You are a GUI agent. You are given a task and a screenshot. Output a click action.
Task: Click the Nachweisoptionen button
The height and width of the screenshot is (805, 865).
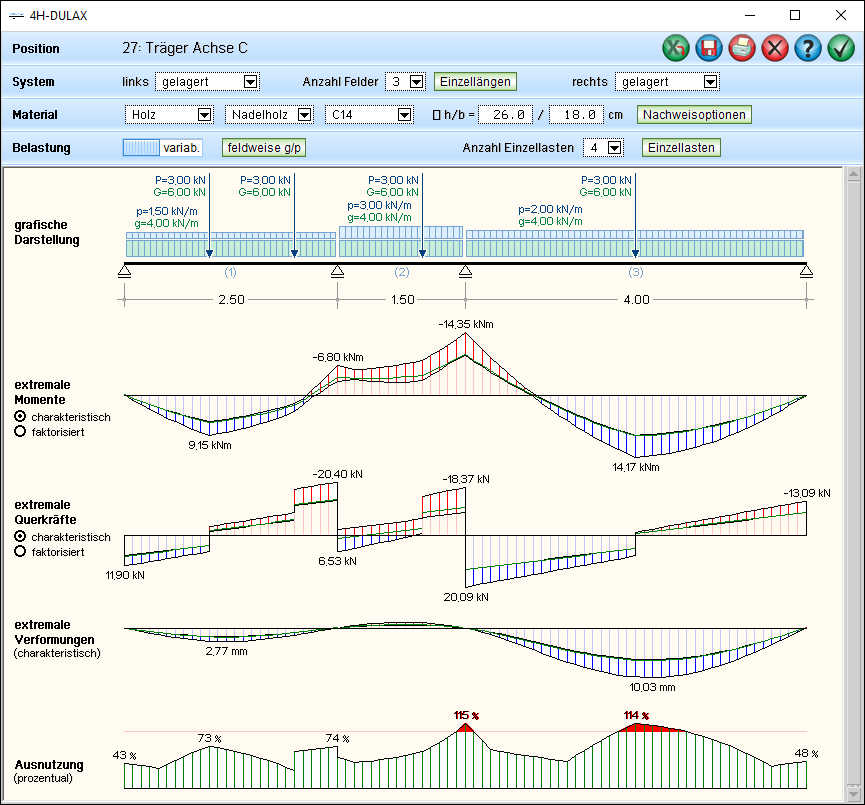(694, 115)
